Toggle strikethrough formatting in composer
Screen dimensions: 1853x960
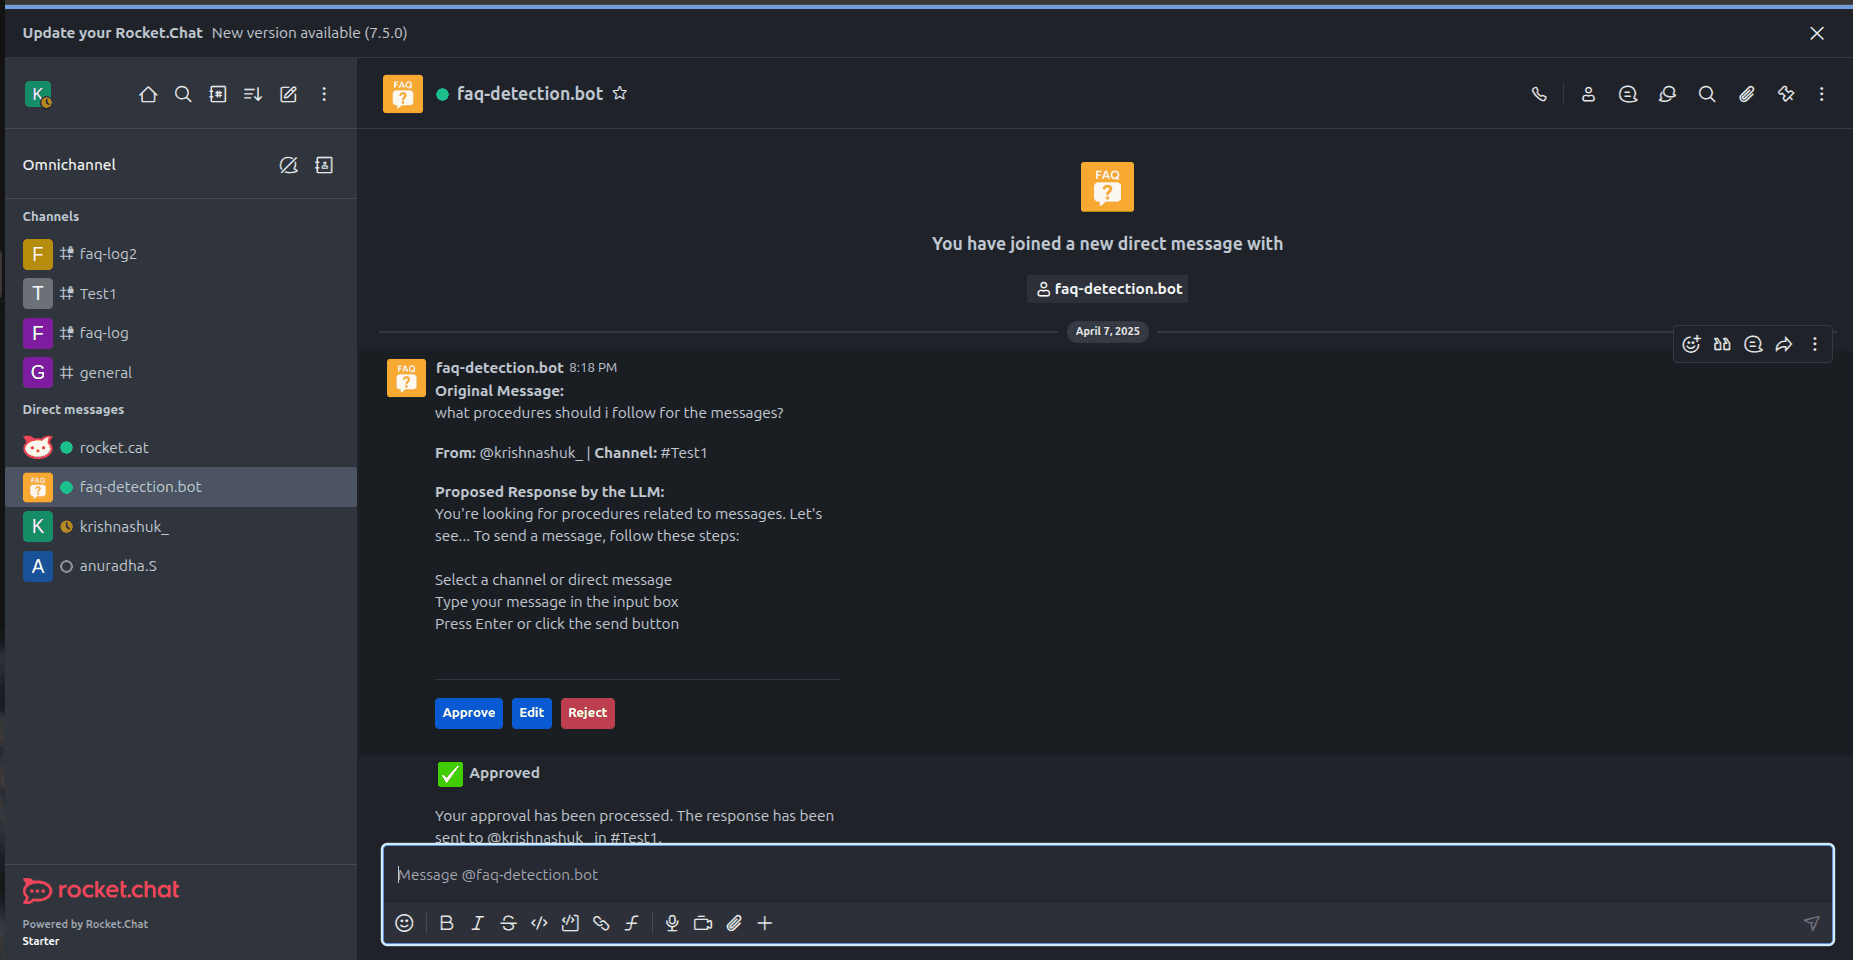(508, 923)
